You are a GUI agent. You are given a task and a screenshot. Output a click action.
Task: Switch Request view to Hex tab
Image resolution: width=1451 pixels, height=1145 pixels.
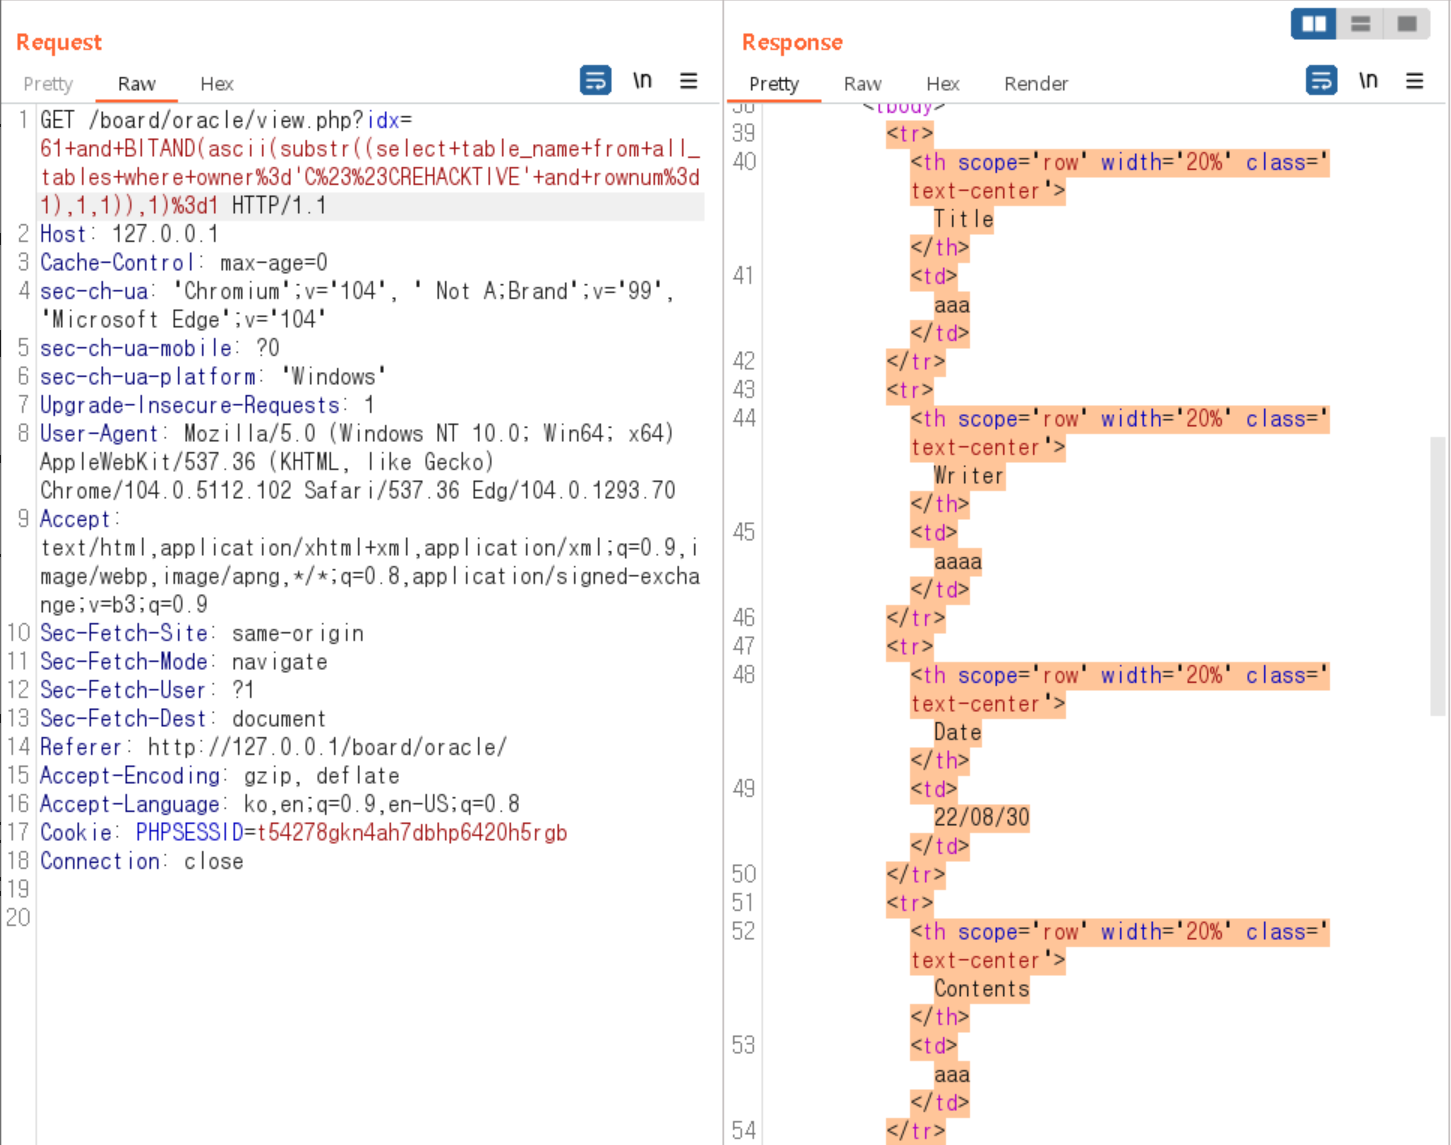(216, 84)
